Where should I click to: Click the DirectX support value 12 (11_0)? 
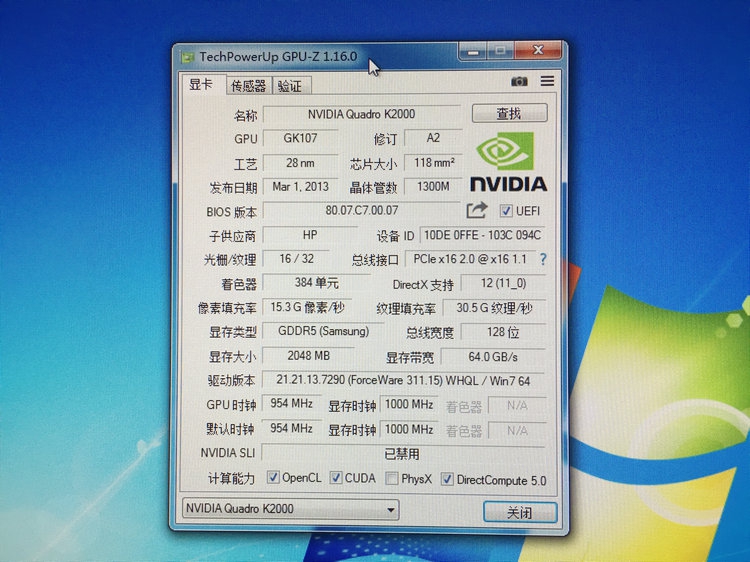coord(503,283)
